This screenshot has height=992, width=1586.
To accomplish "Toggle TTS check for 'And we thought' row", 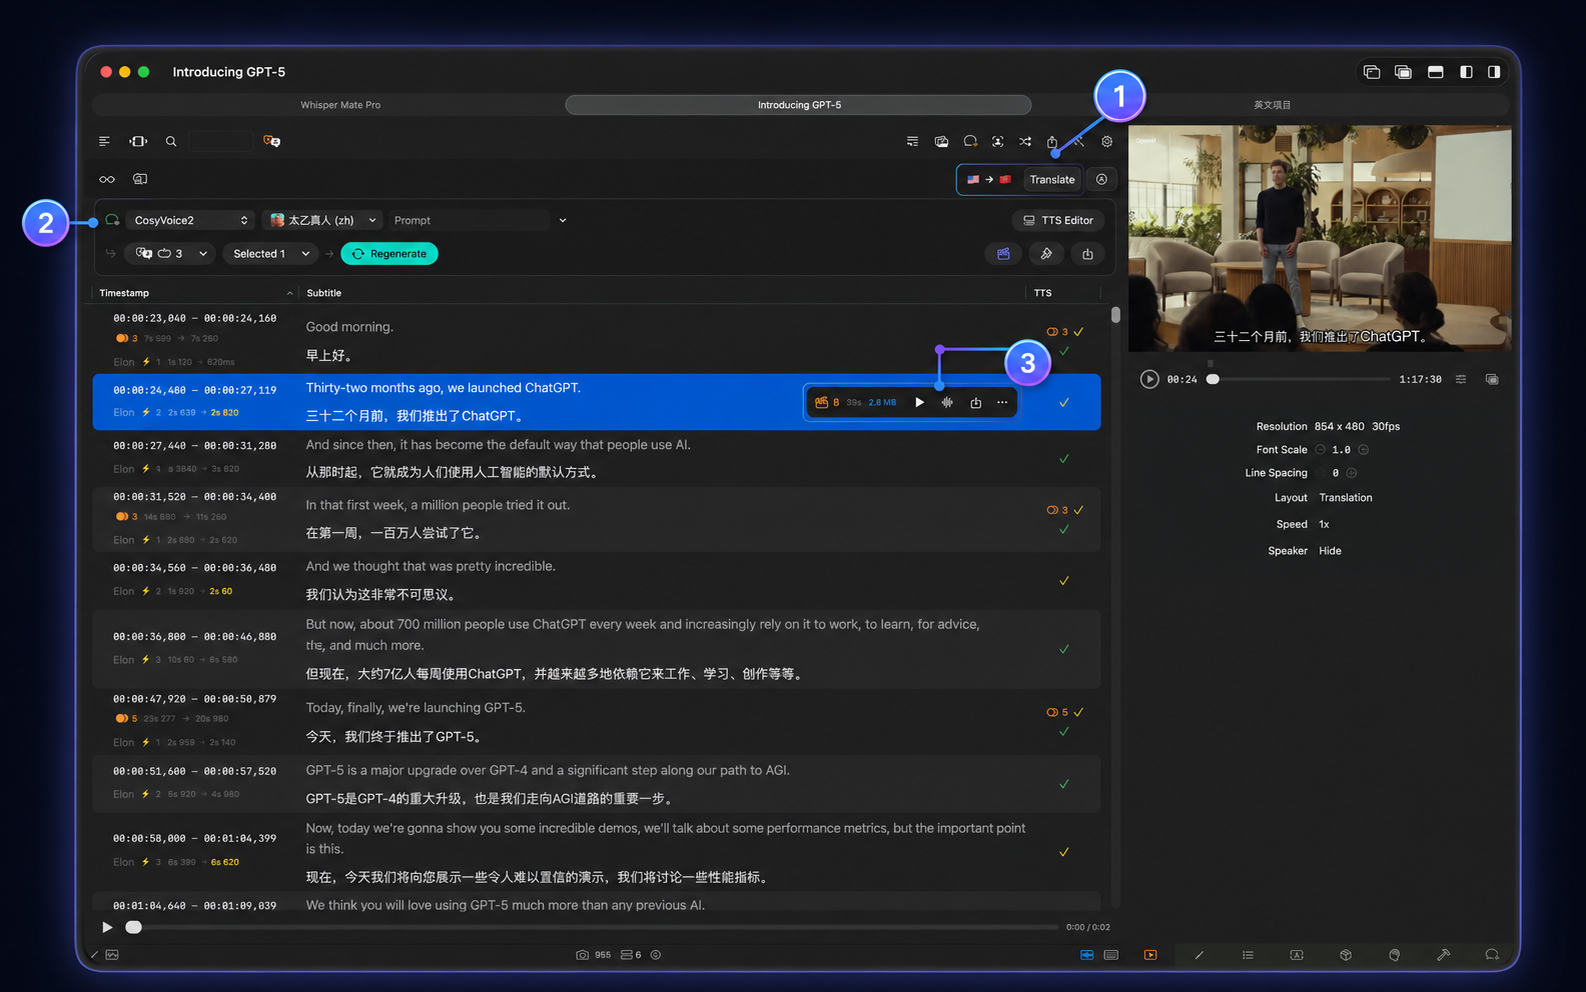I will (x=1064, y=580).
